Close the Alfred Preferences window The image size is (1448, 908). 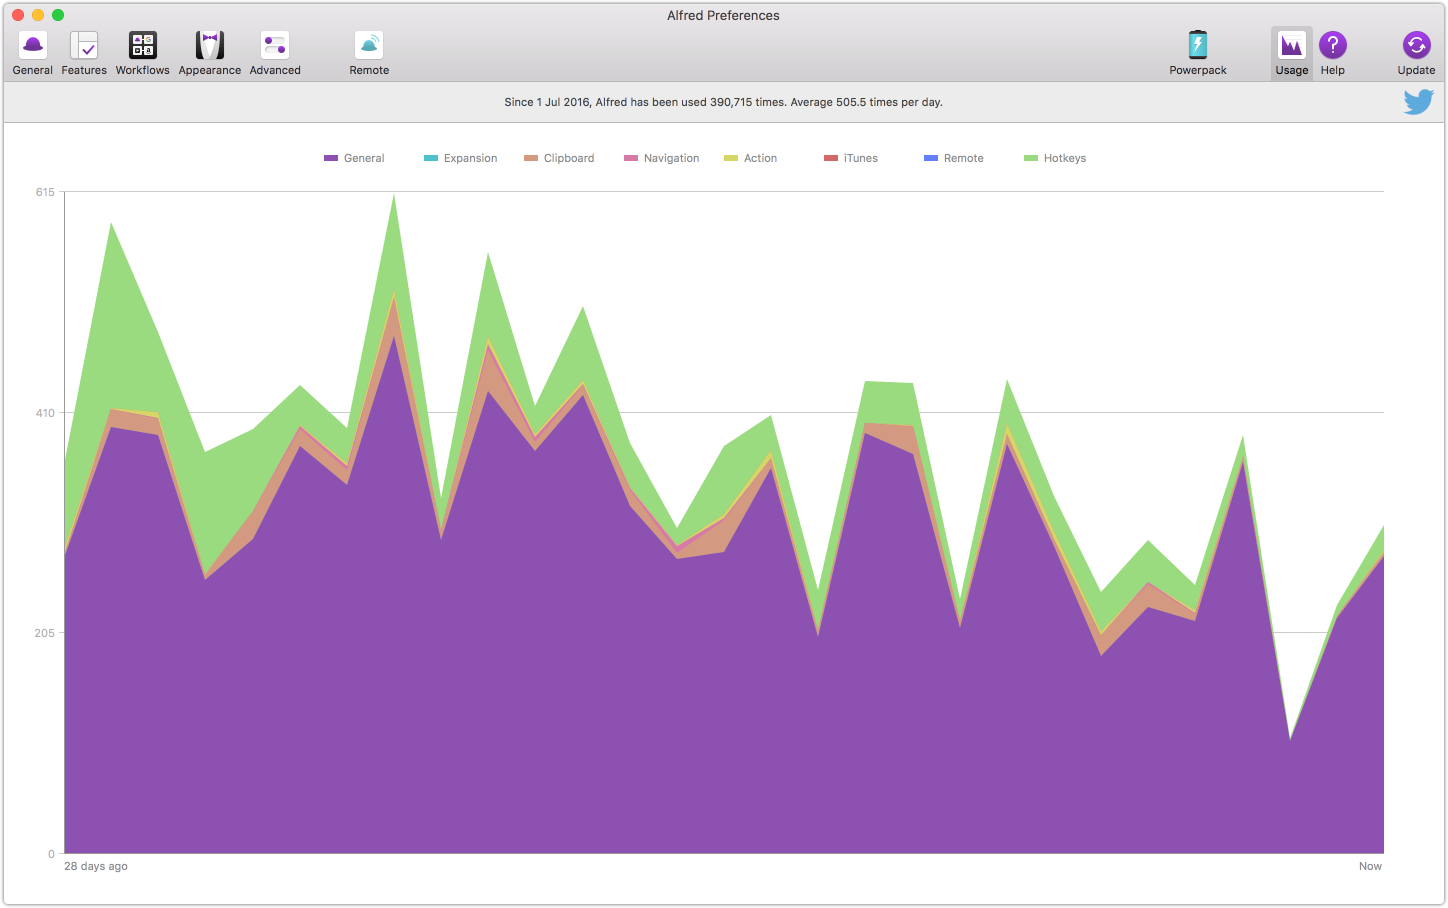coord(18,15)
